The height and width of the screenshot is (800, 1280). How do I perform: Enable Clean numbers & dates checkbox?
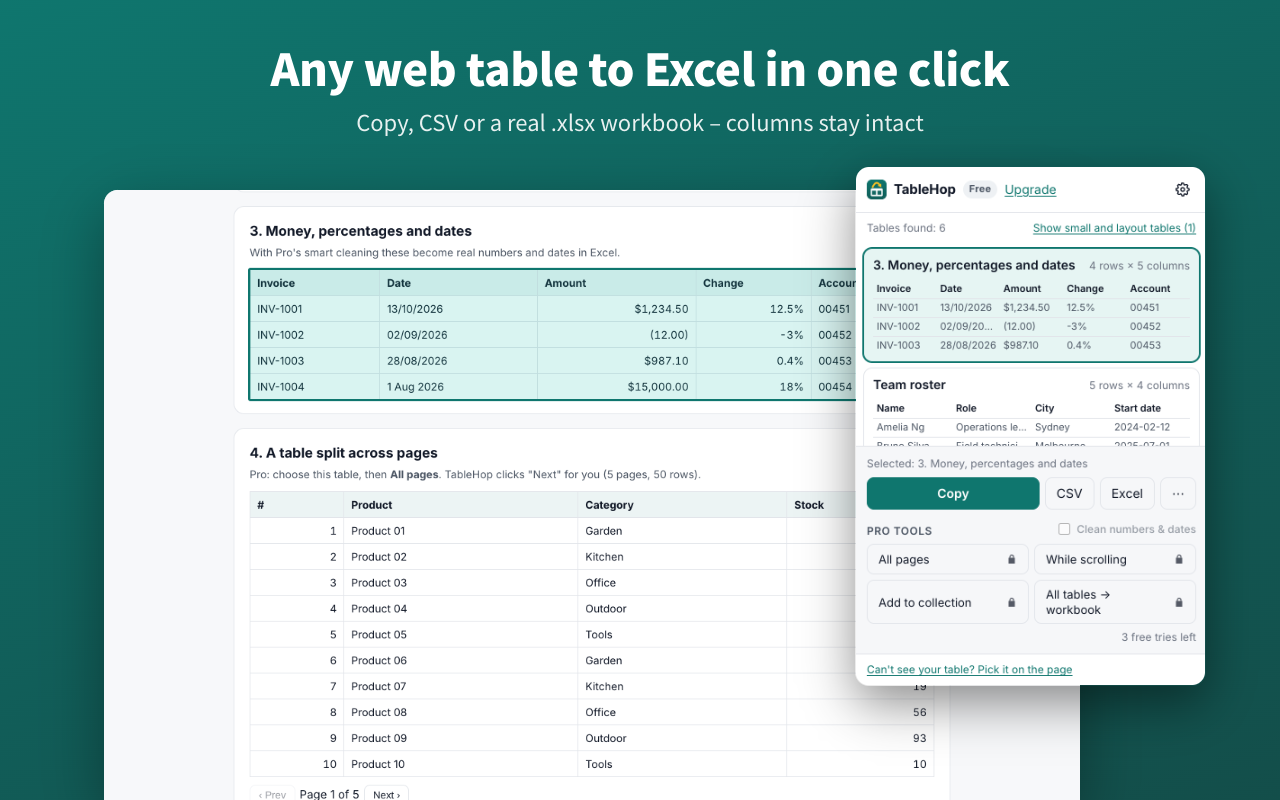1064,529
